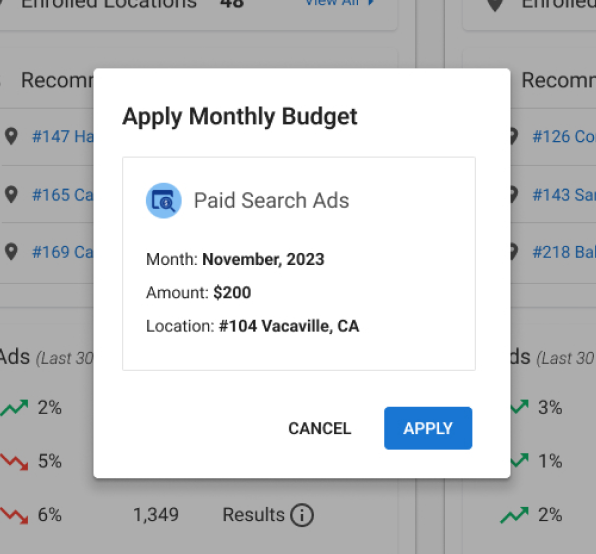Image resolution: width=596 pixels, height=554 pixels.
Task: Click red downtrend arrow next to 6%
Action: pos(14,516)
